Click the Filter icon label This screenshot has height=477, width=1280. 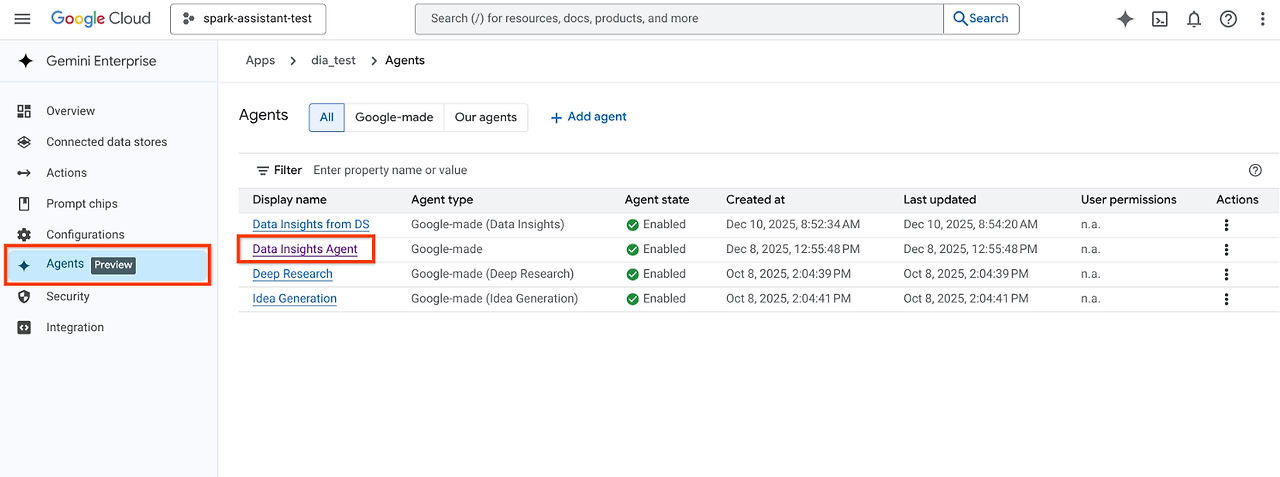point(279,170)
